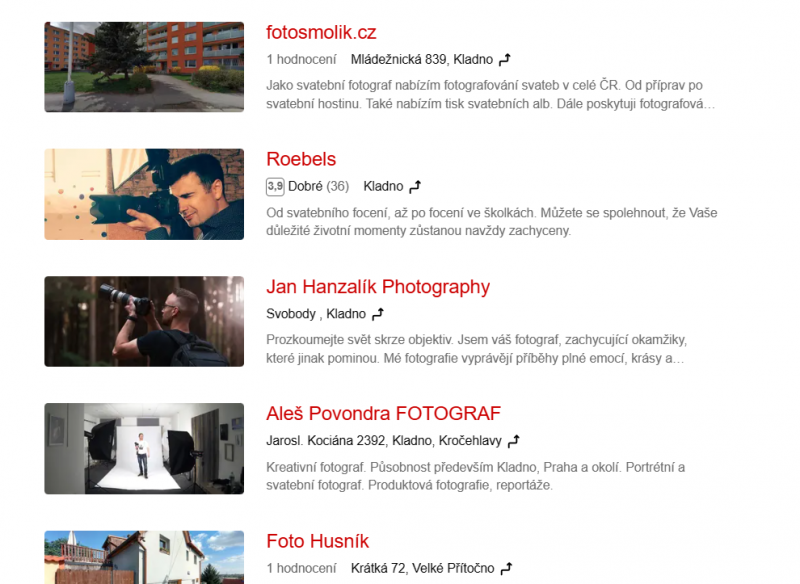Click the directions arrow next to Krátká 72, Velké Přítočno
The image size is (800, 584).
tap(506, 568)
